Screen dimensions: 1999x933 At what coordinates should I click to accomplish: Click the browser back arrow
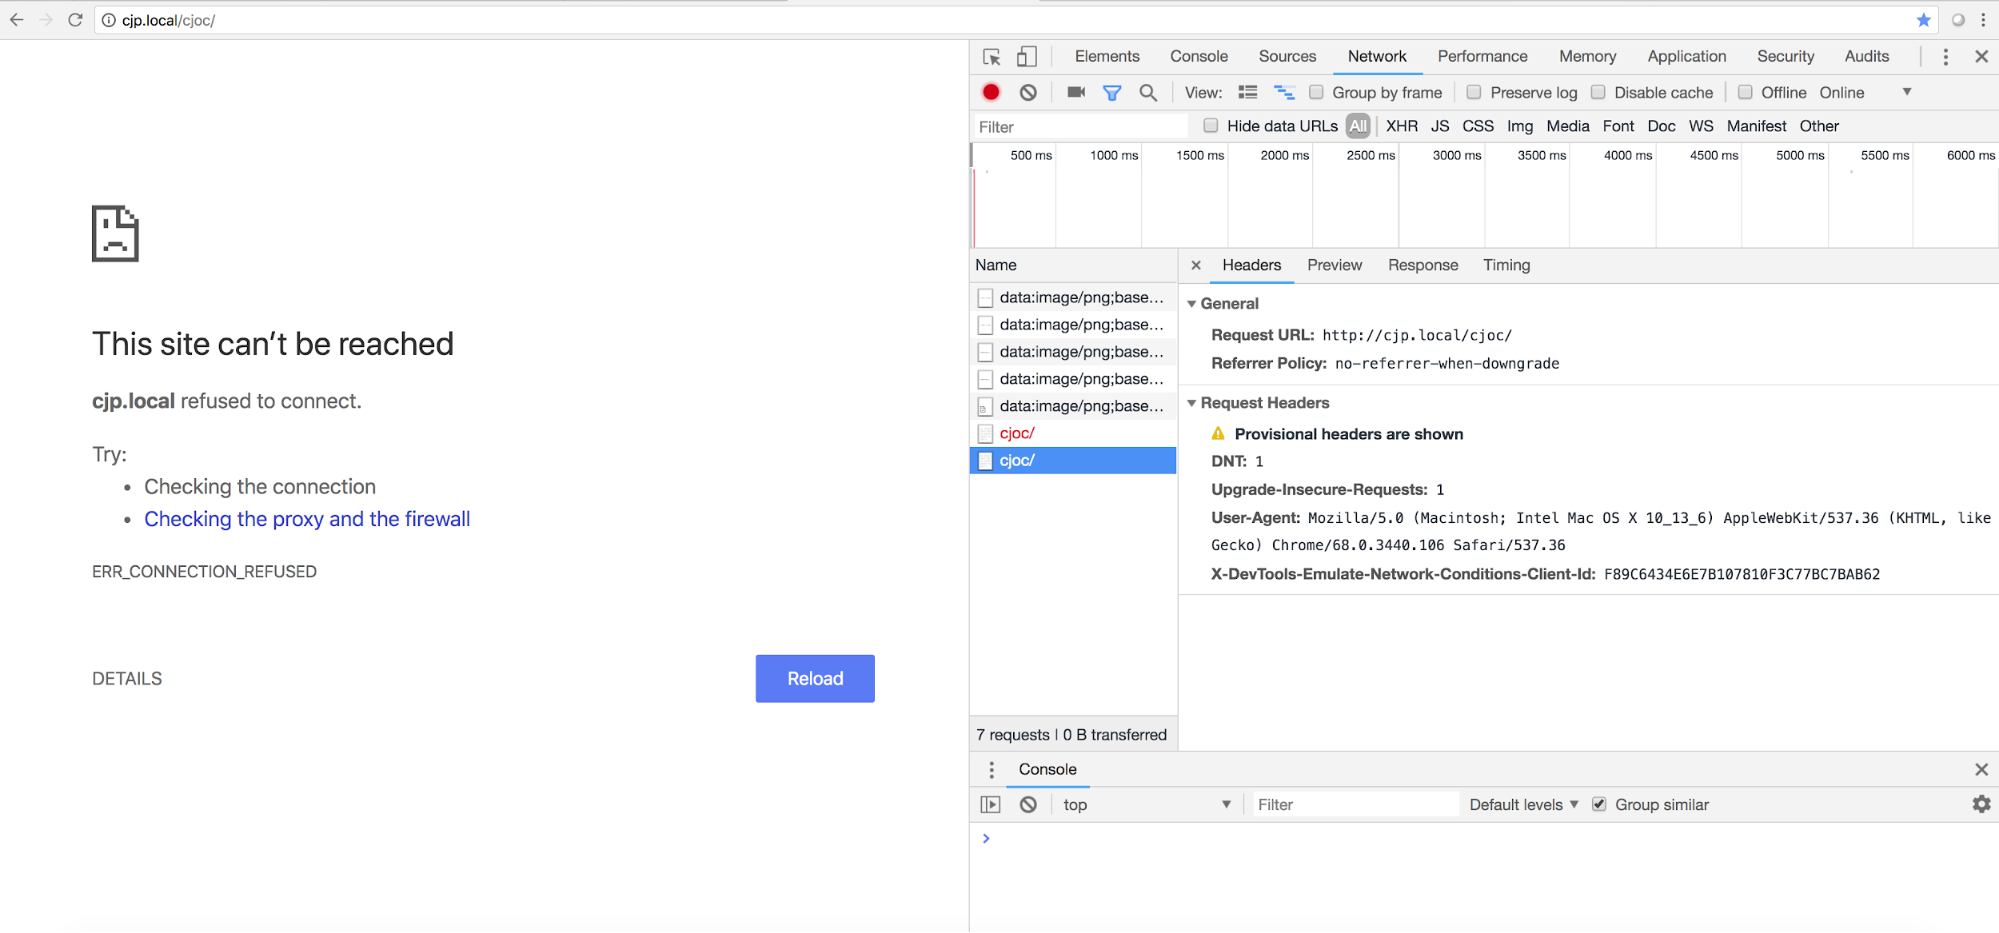[16, 20]
